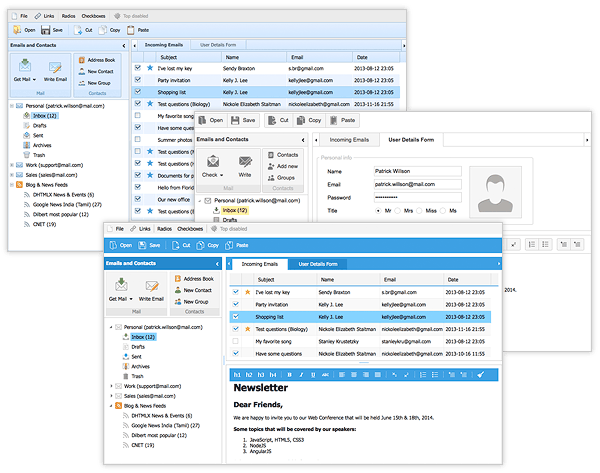Click Open in the blue front window toolbar
Image resolution: width=600 pixels, height=473 pixels.
click(x=121, y=245)
